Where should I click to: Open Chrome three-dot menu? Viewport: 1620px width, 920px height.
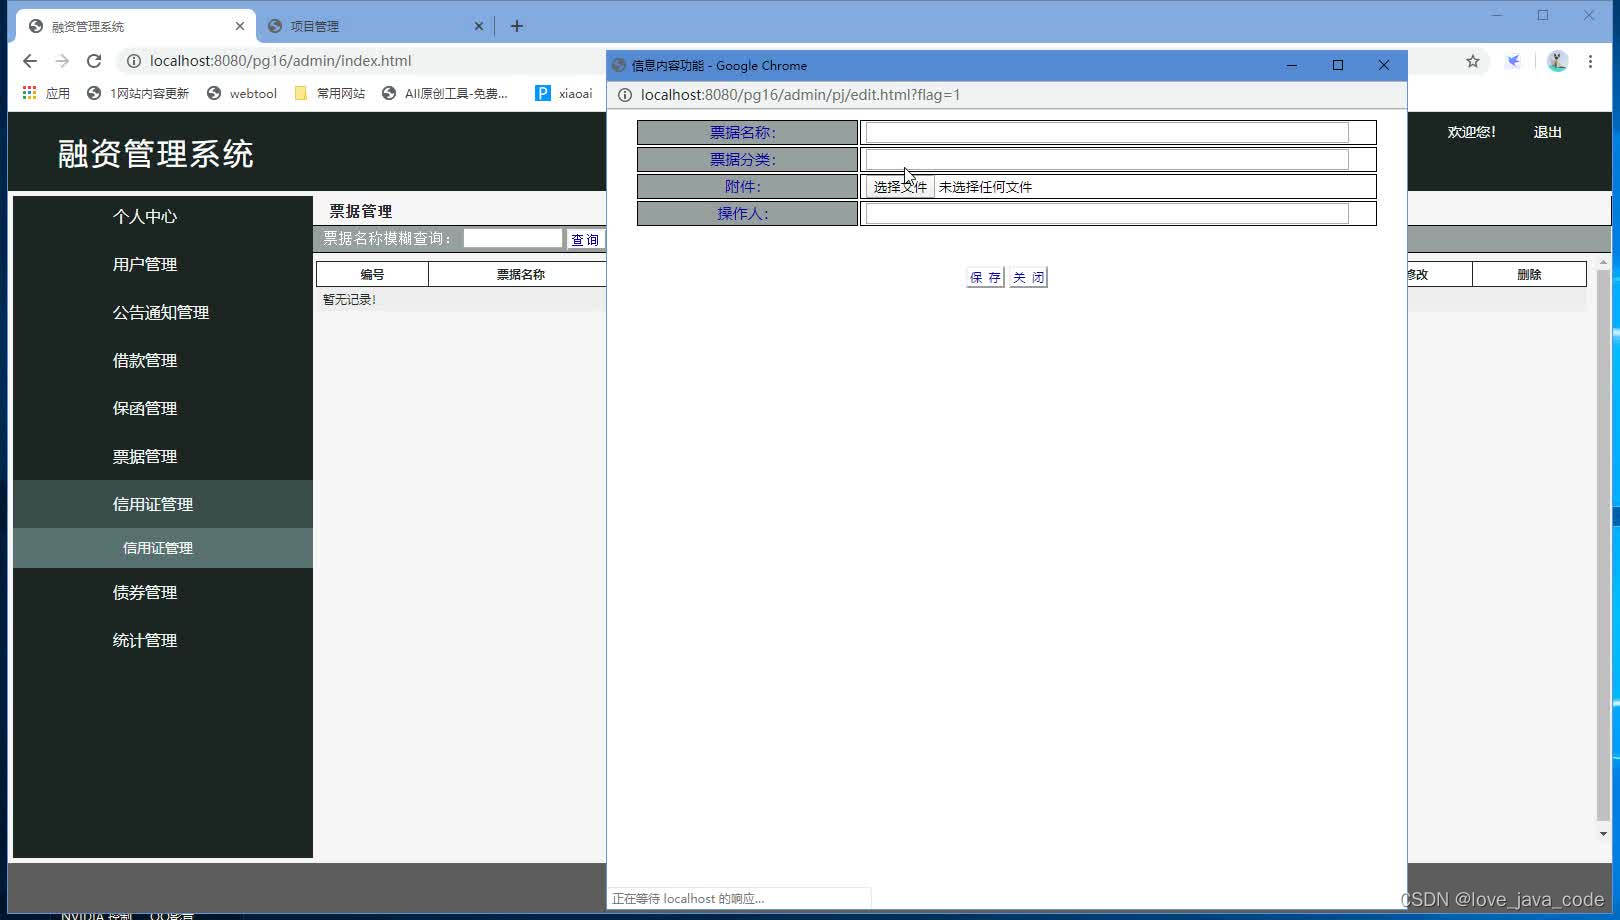pyautogui.click(x=1590, y=61)
